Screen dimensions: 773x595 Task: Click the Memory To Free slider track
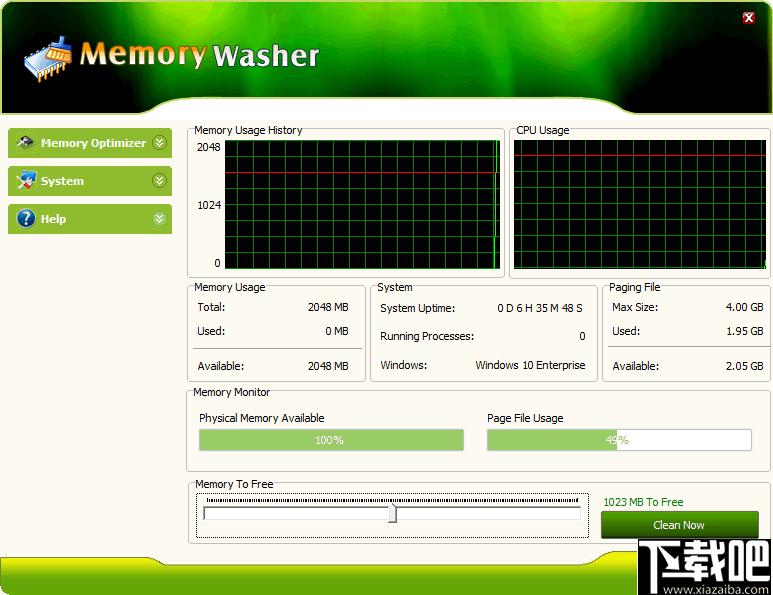pos(392,514)
